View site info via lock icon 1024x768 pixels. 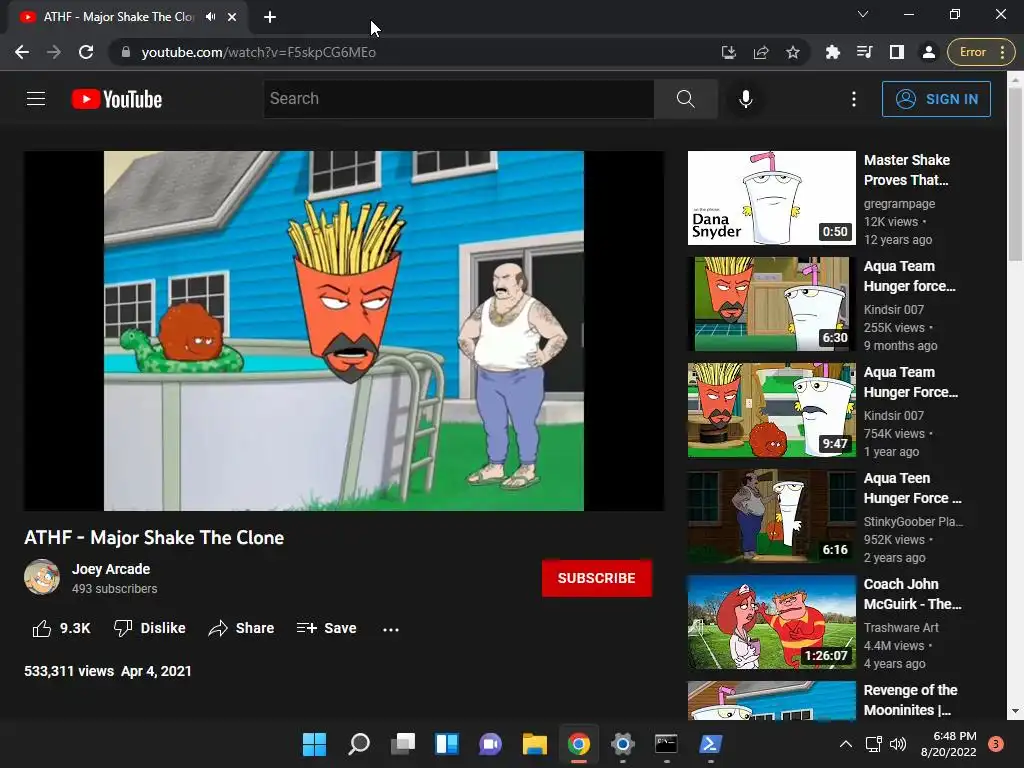click(126, 52)
